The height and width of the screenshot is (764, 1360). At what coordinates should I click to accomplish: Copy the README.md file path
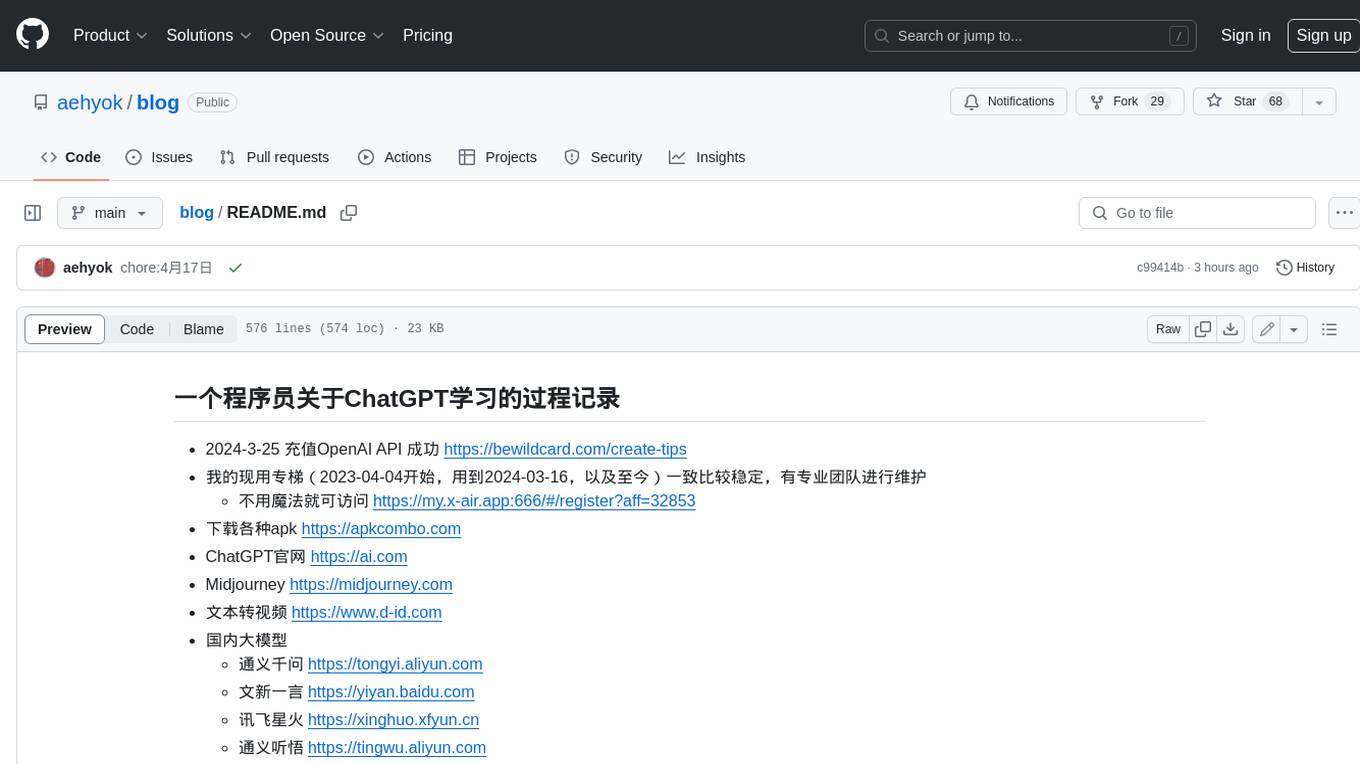(x=349, y=213)
